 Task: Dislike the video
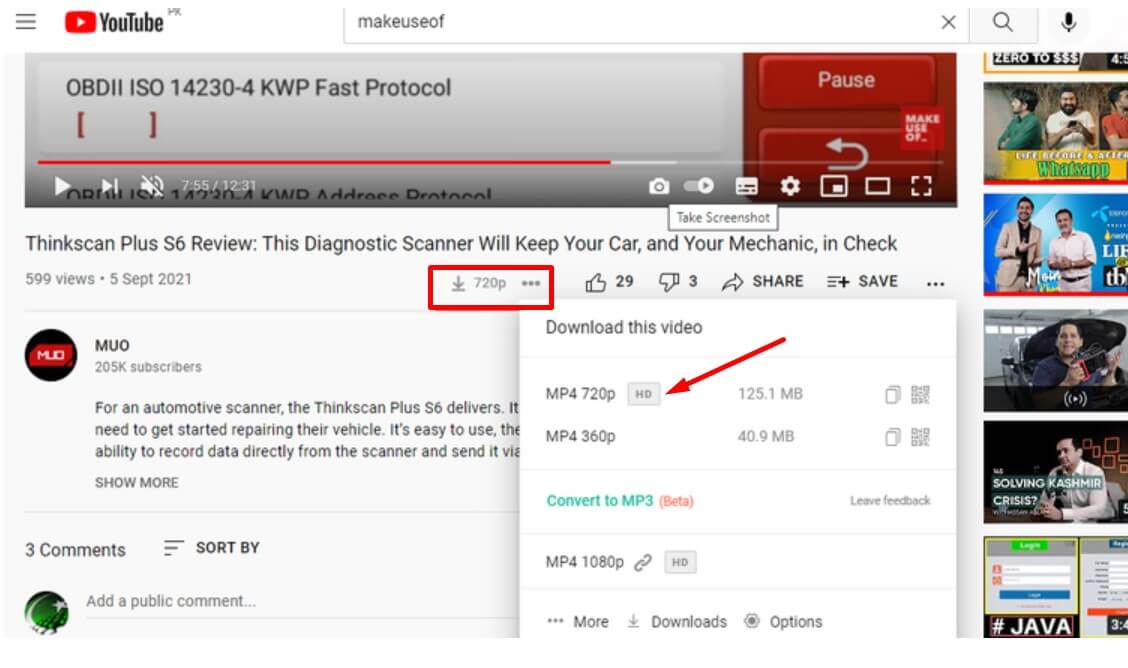678,282
